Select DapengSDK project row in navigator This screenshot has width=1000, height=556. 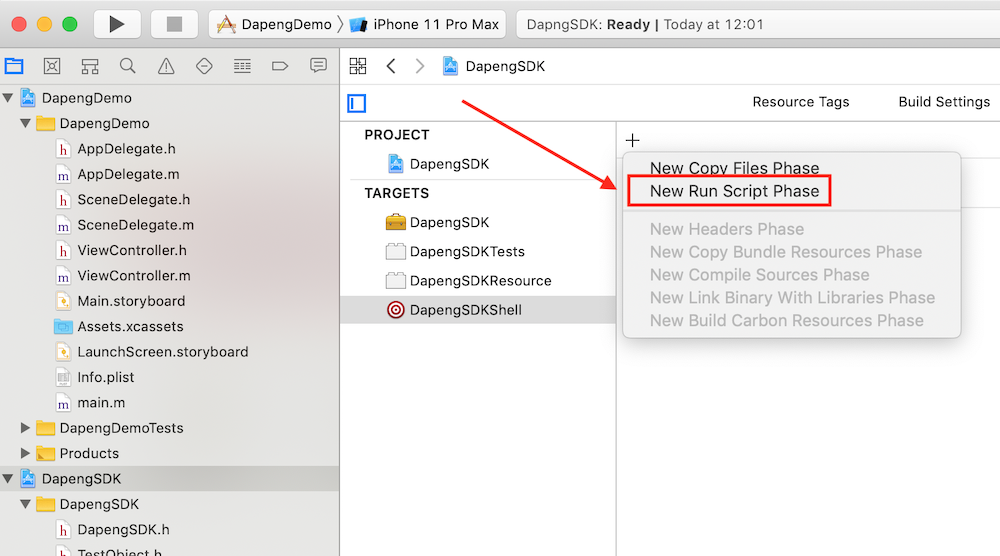coord(169,479)
